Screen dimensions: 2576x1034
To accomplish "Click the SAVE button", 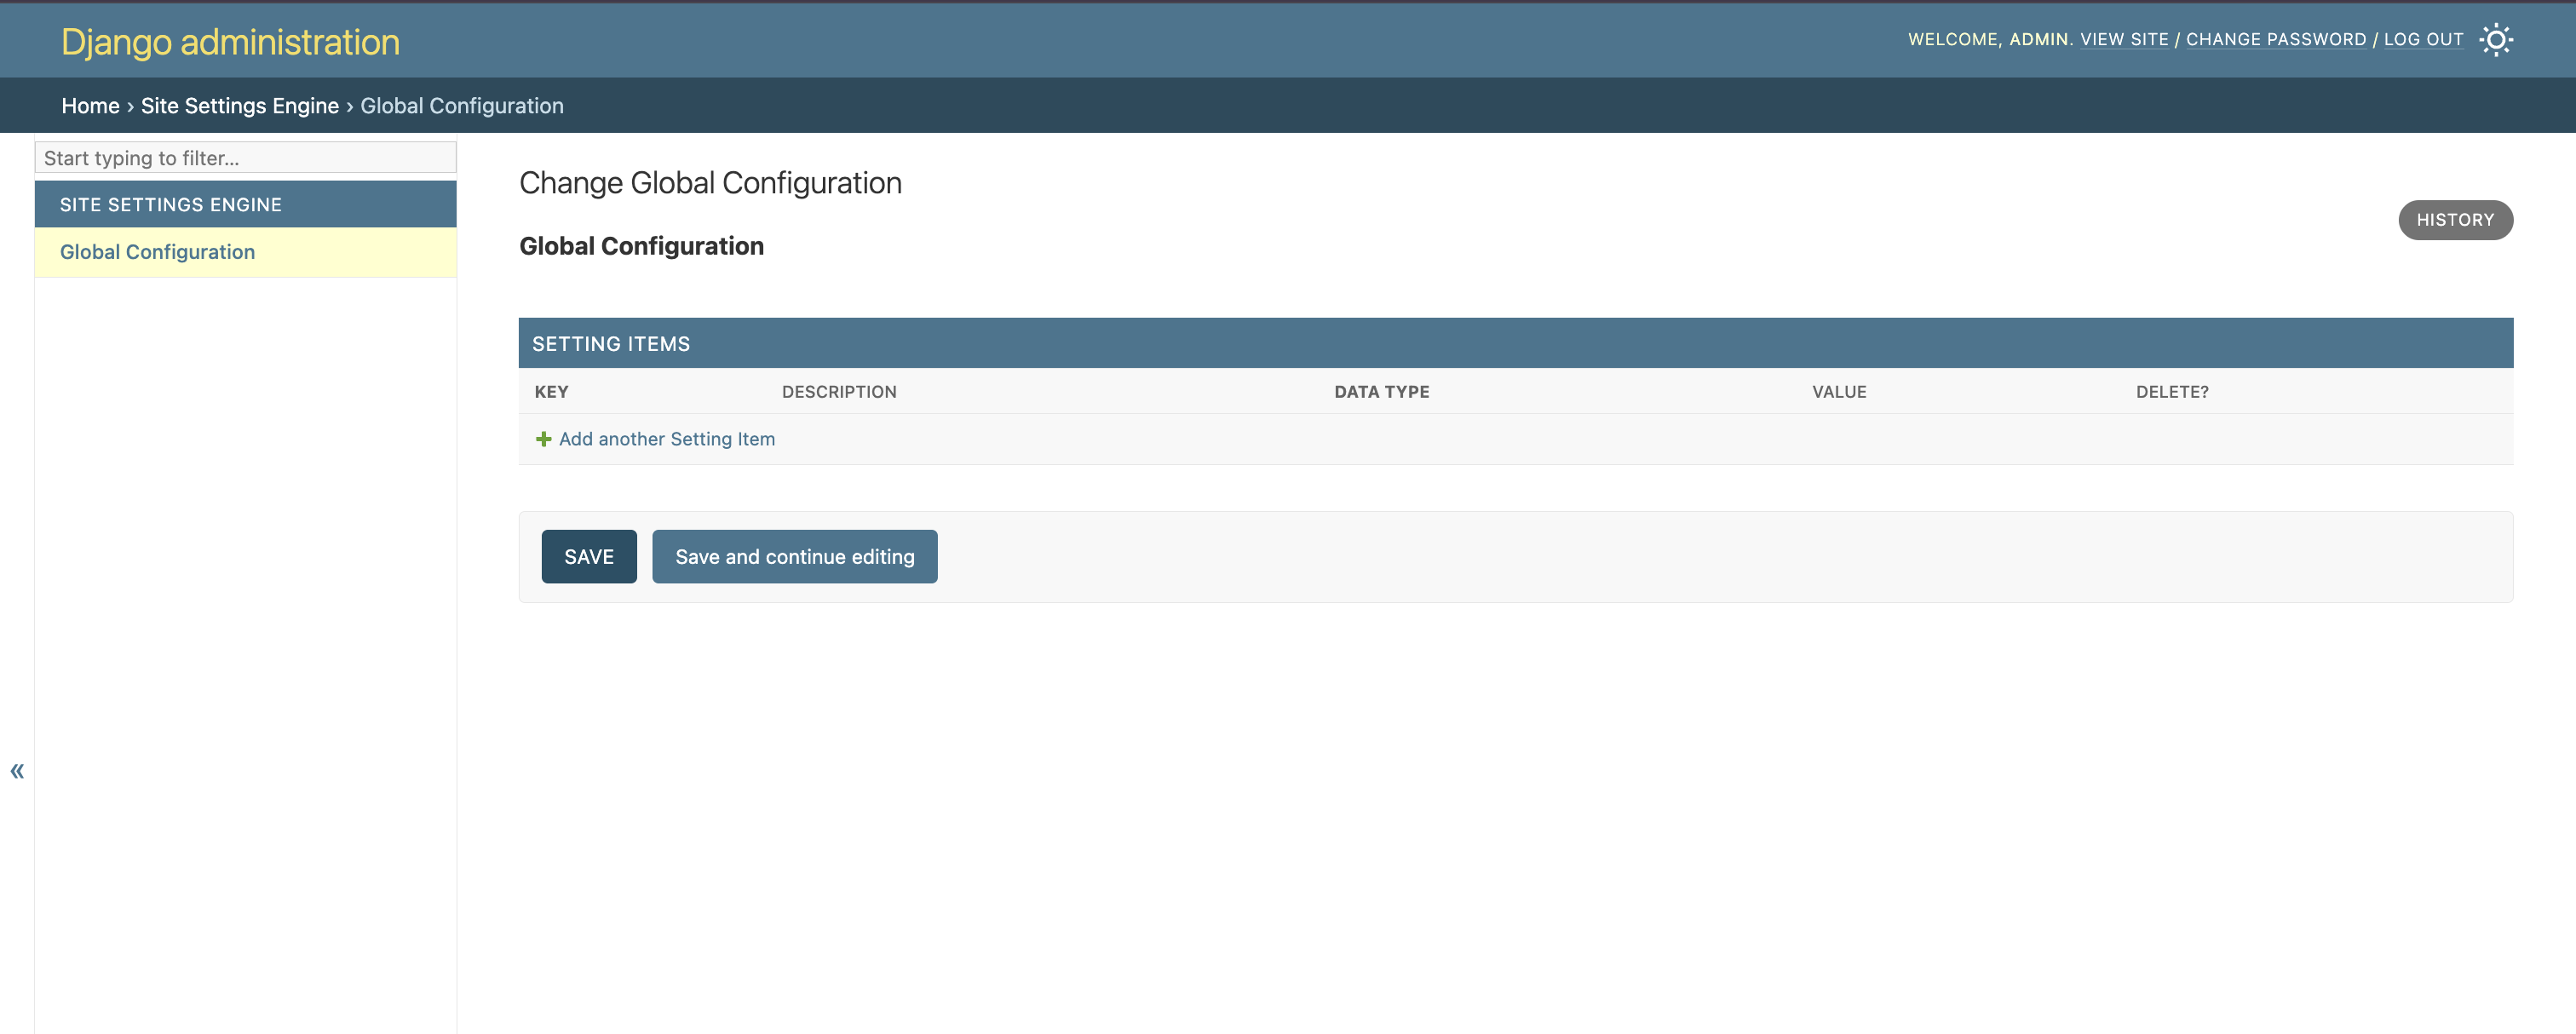I will [589, 557].
